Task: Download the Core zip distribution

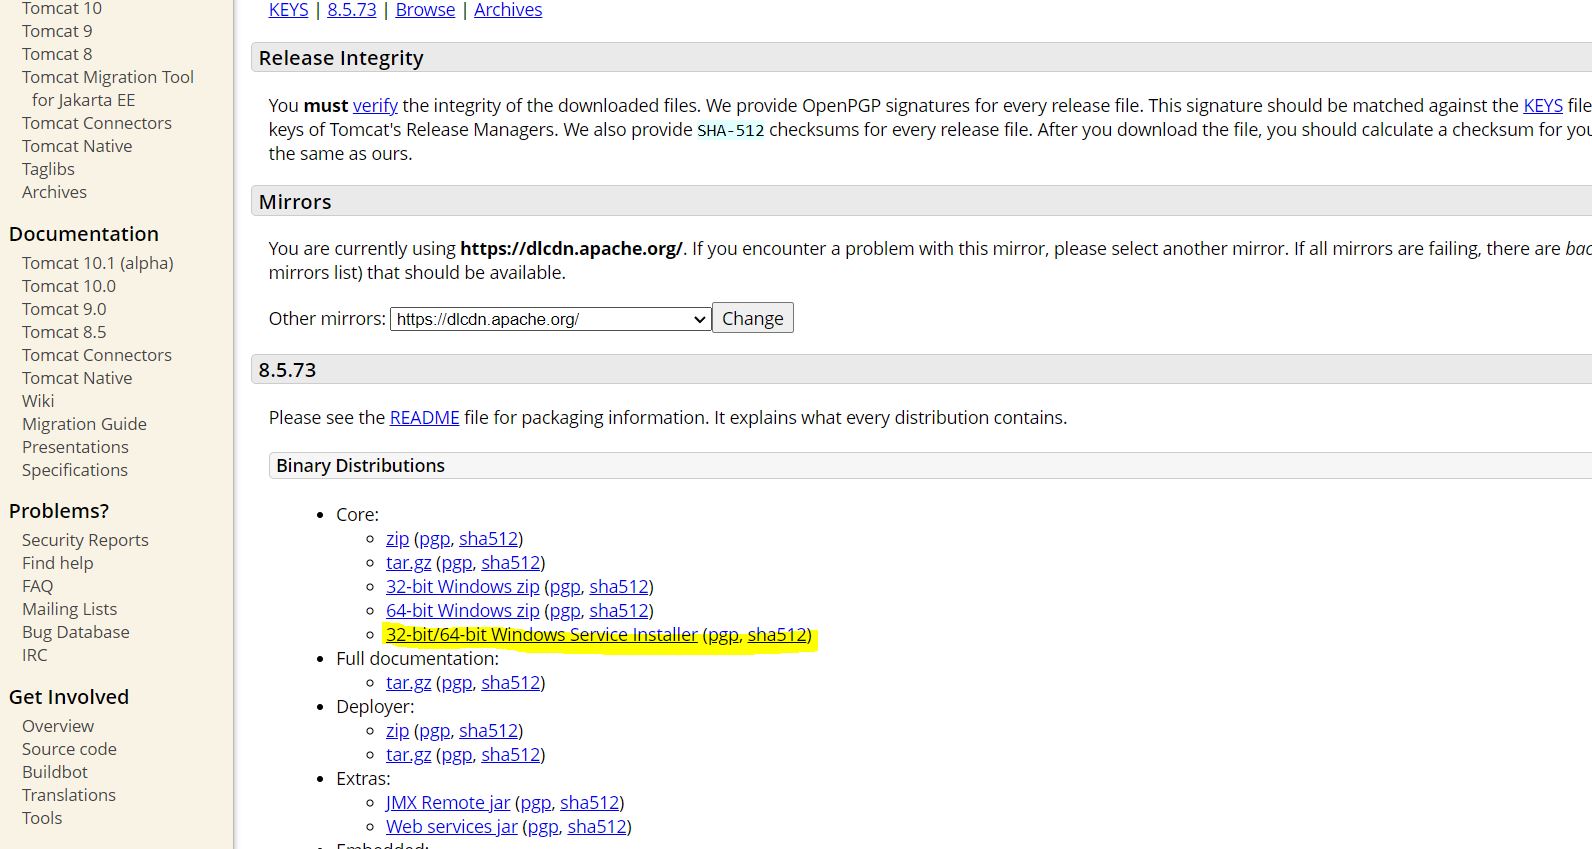Action: tap(397, 538)
